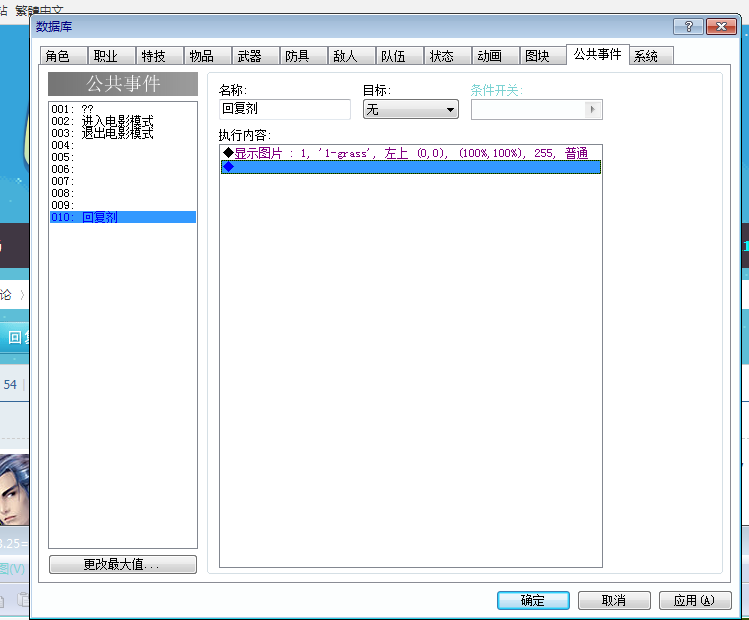Switch to the 敌人 tab

(x=352, y=56)
